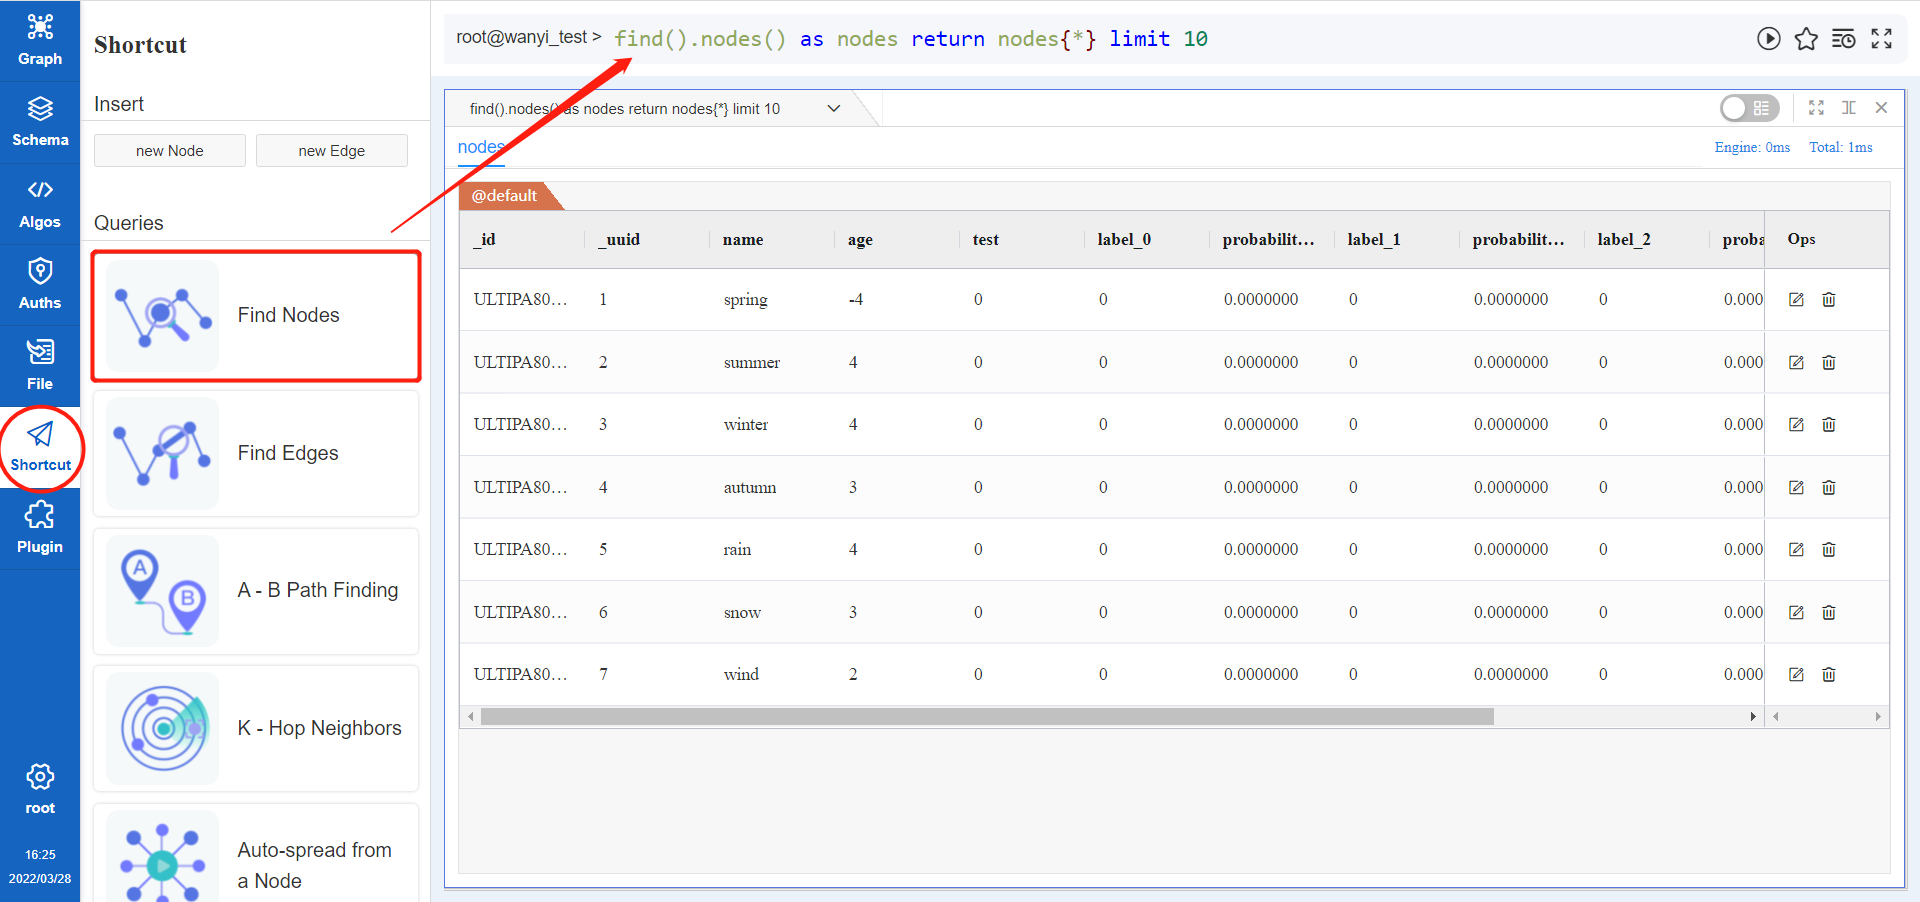Edit the wind row
1920x902 pixels.
coord(1796,675)
